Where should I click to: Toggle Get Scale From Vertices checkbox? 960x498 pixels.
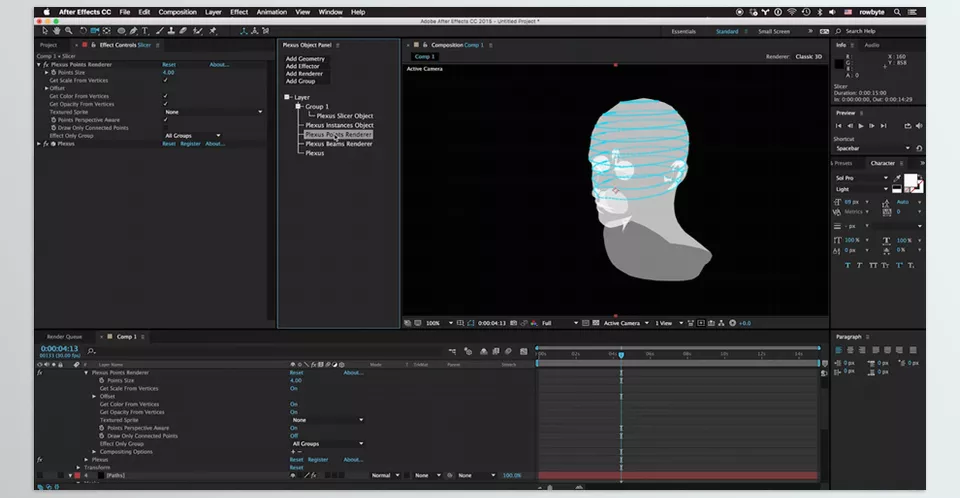tap(165, 80)
